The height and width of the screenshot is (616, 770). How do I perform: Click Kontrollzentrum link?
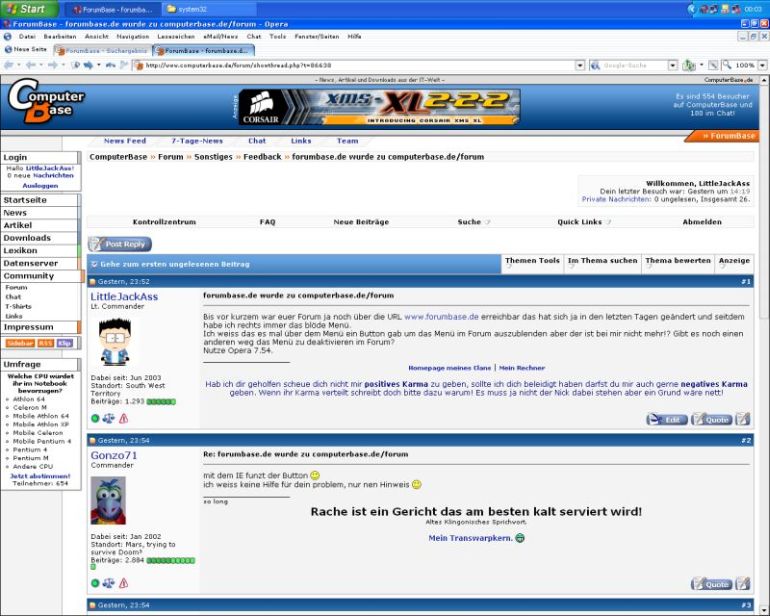pyautogui.click(x=164, y=222)
